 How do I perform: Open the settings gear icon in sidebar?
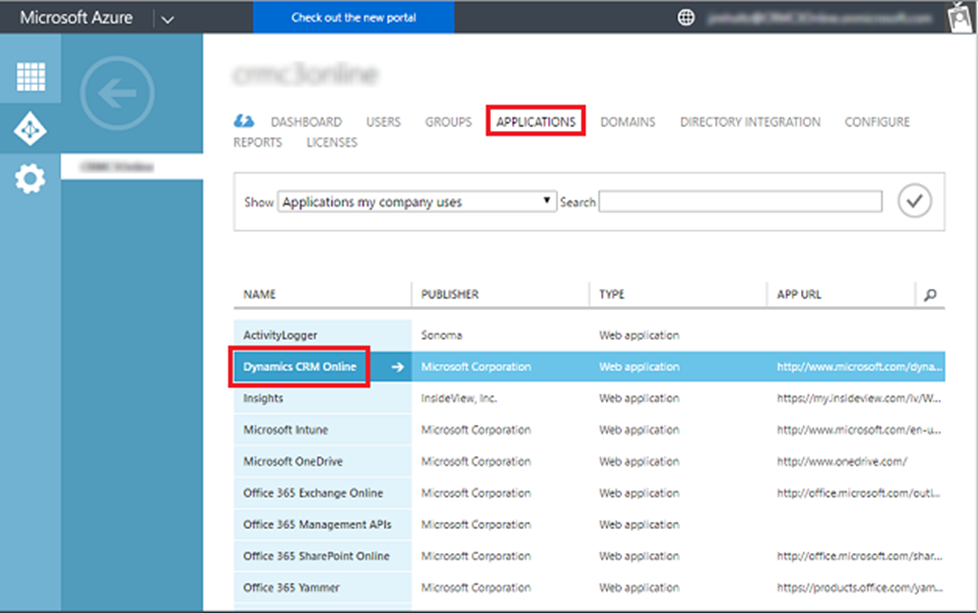pyautogui.click(x=30, y=180)
